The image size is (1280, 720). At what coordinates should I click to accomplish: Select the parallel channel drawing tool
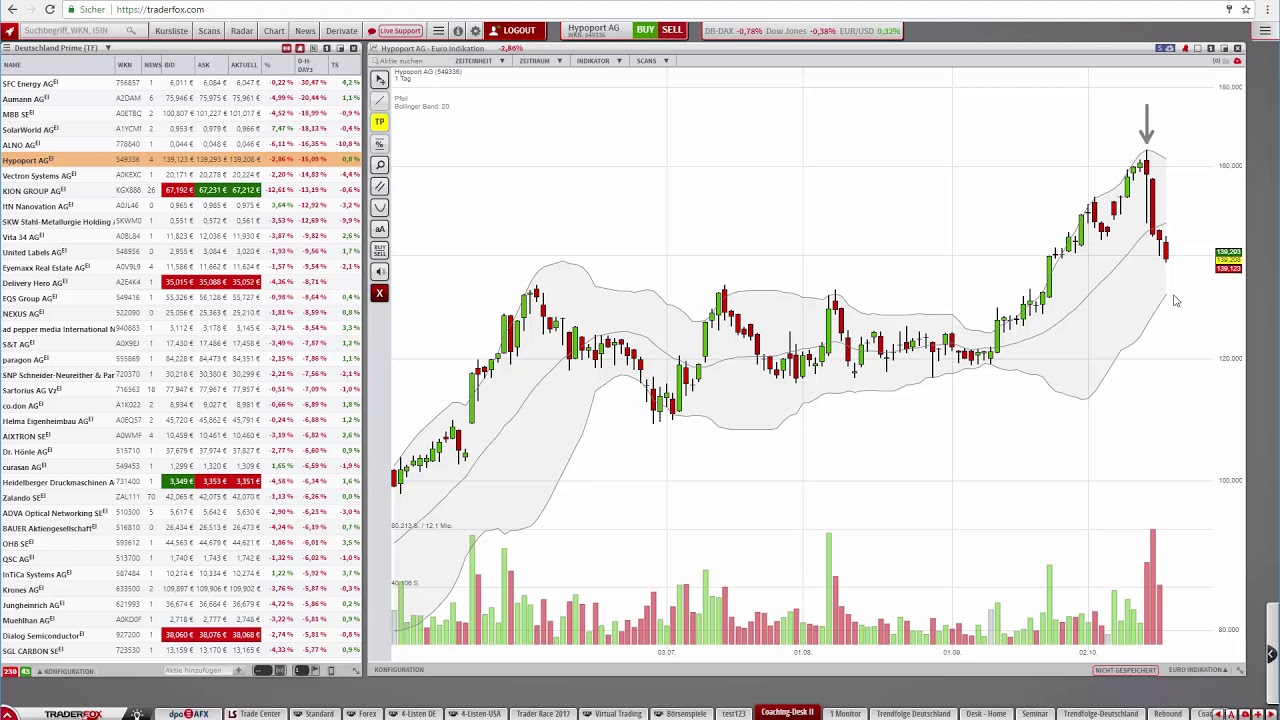point(379,186)
